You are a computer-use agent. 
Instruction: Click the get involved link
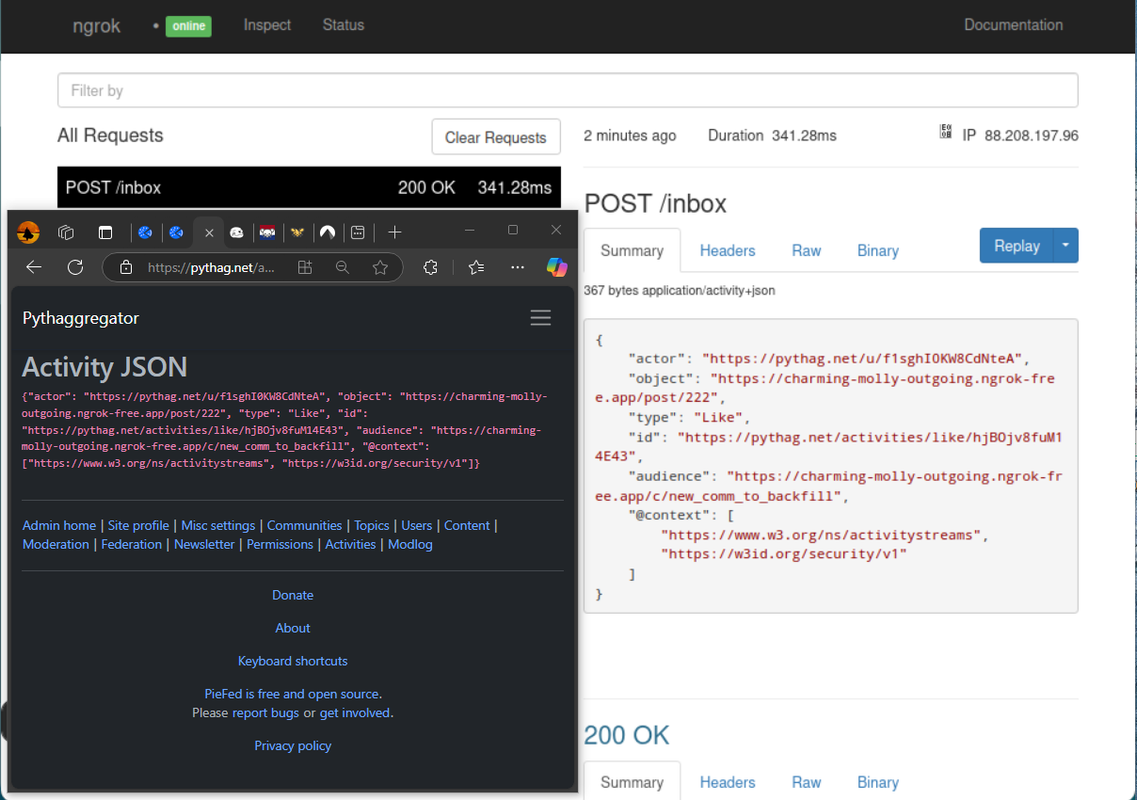pyautogui.click(x=355, y=713)
